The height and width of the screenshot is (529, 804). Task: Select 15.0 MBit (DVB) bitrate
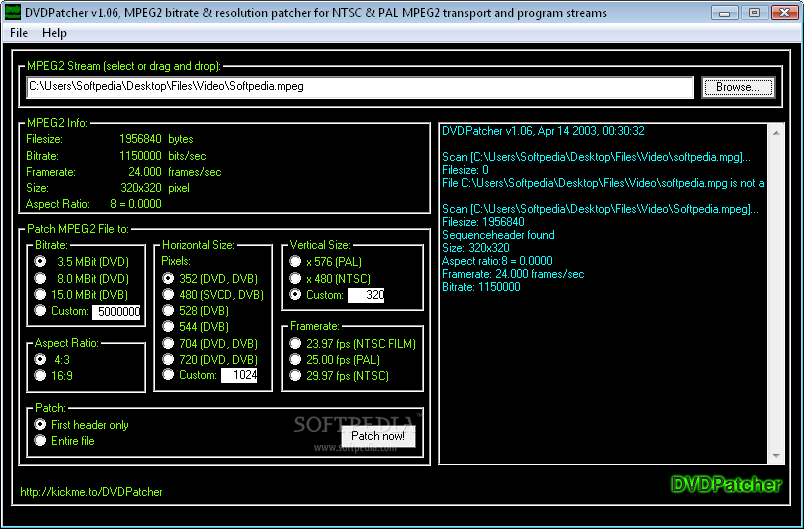tap(82, 295)
